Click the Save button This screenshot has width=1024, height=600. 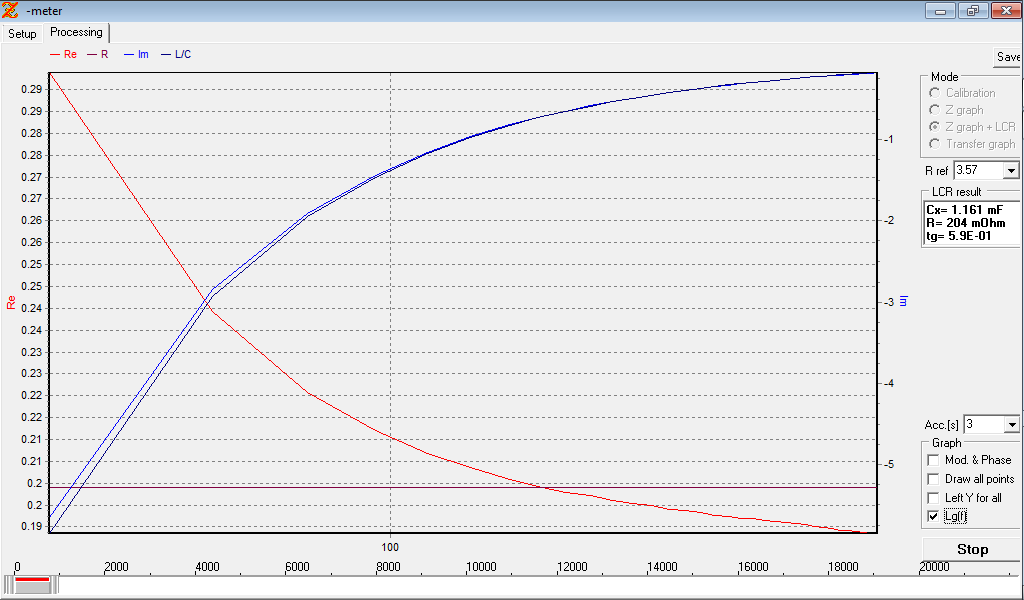(x=1008, y=57)
